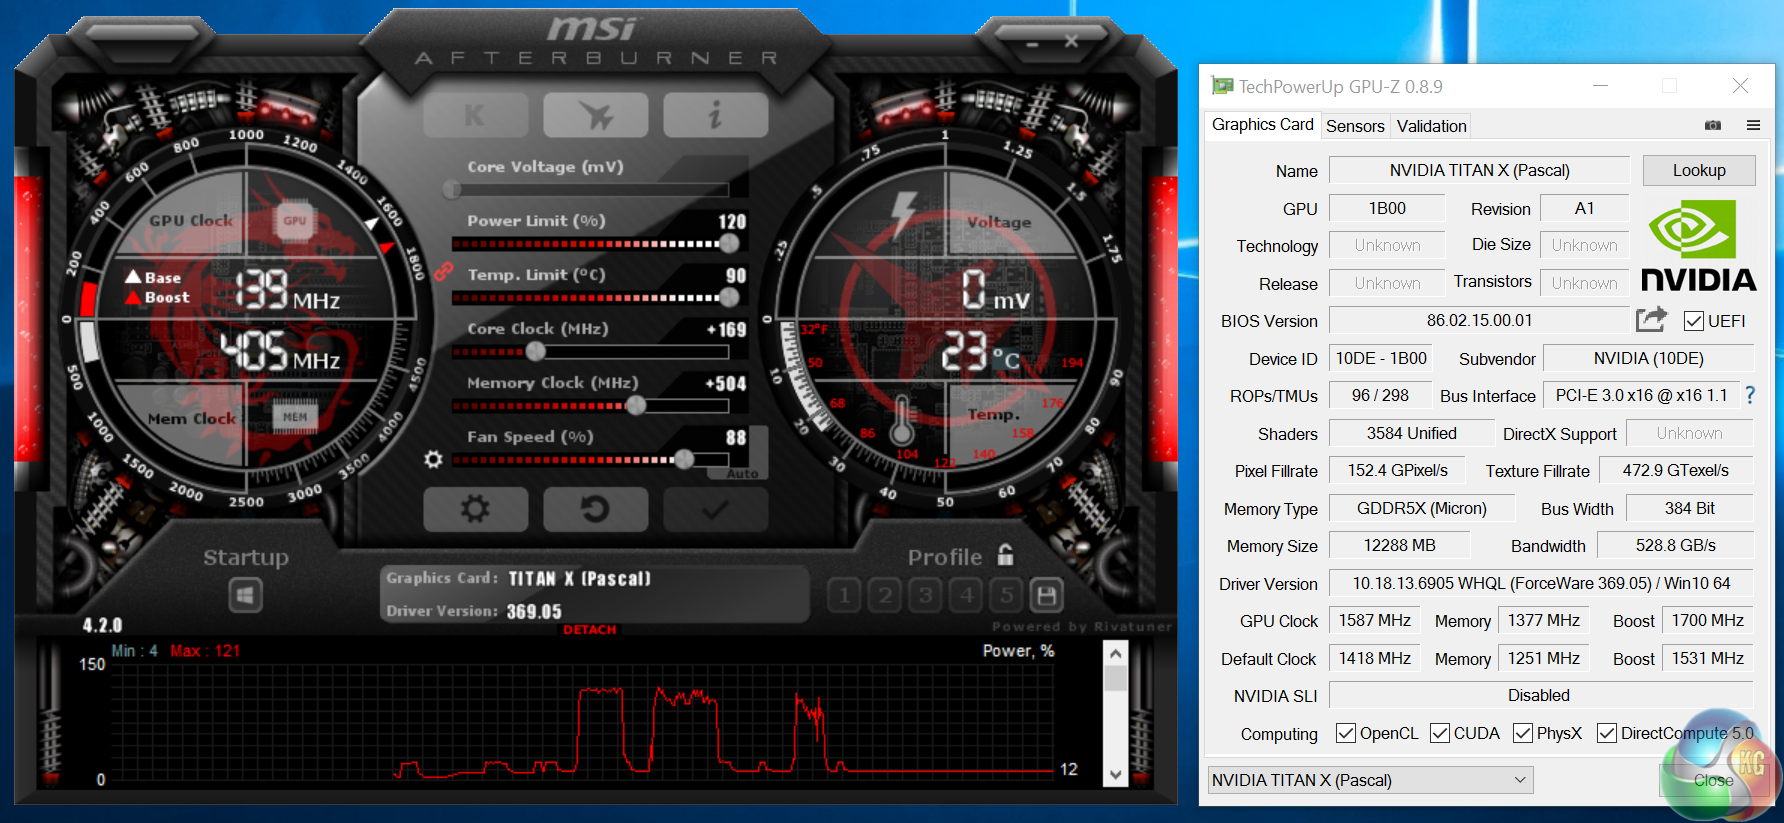Select profile slot 3
Viewport: 1784px width, 823px height.
tap(926, 596)
